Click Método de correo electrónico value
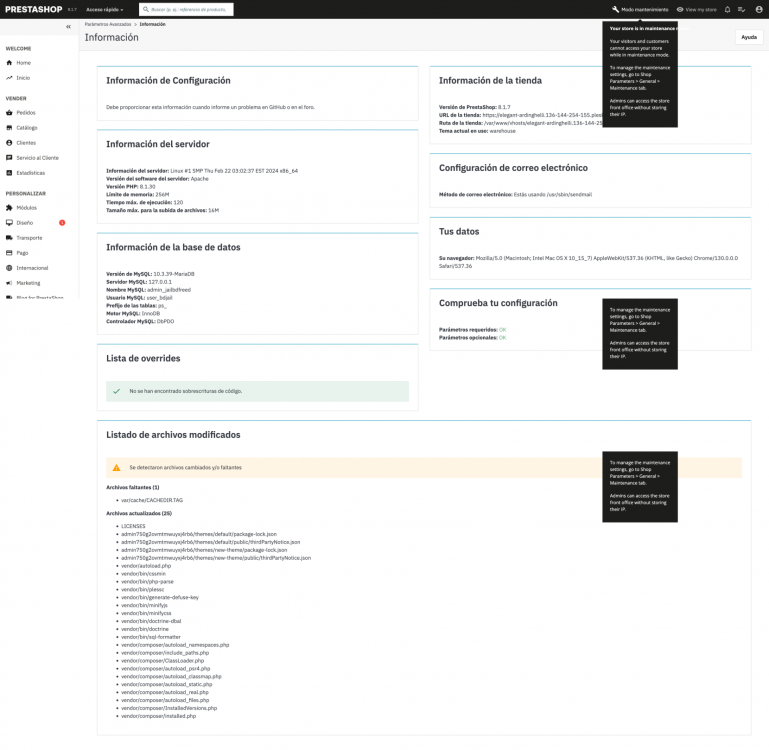 pyautogui.click(x=553, y=195)
